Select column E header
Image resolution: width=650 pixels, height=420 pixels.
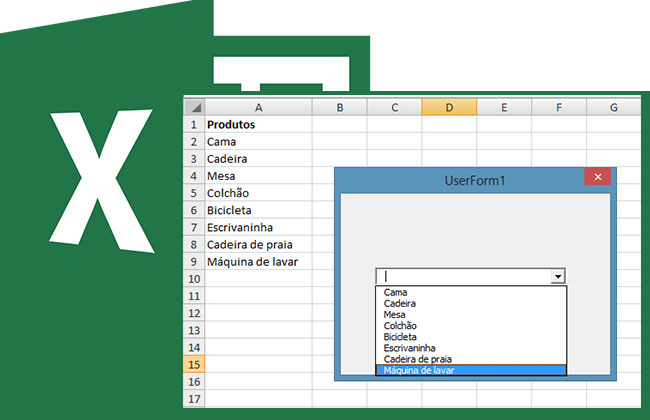[504, 107]
